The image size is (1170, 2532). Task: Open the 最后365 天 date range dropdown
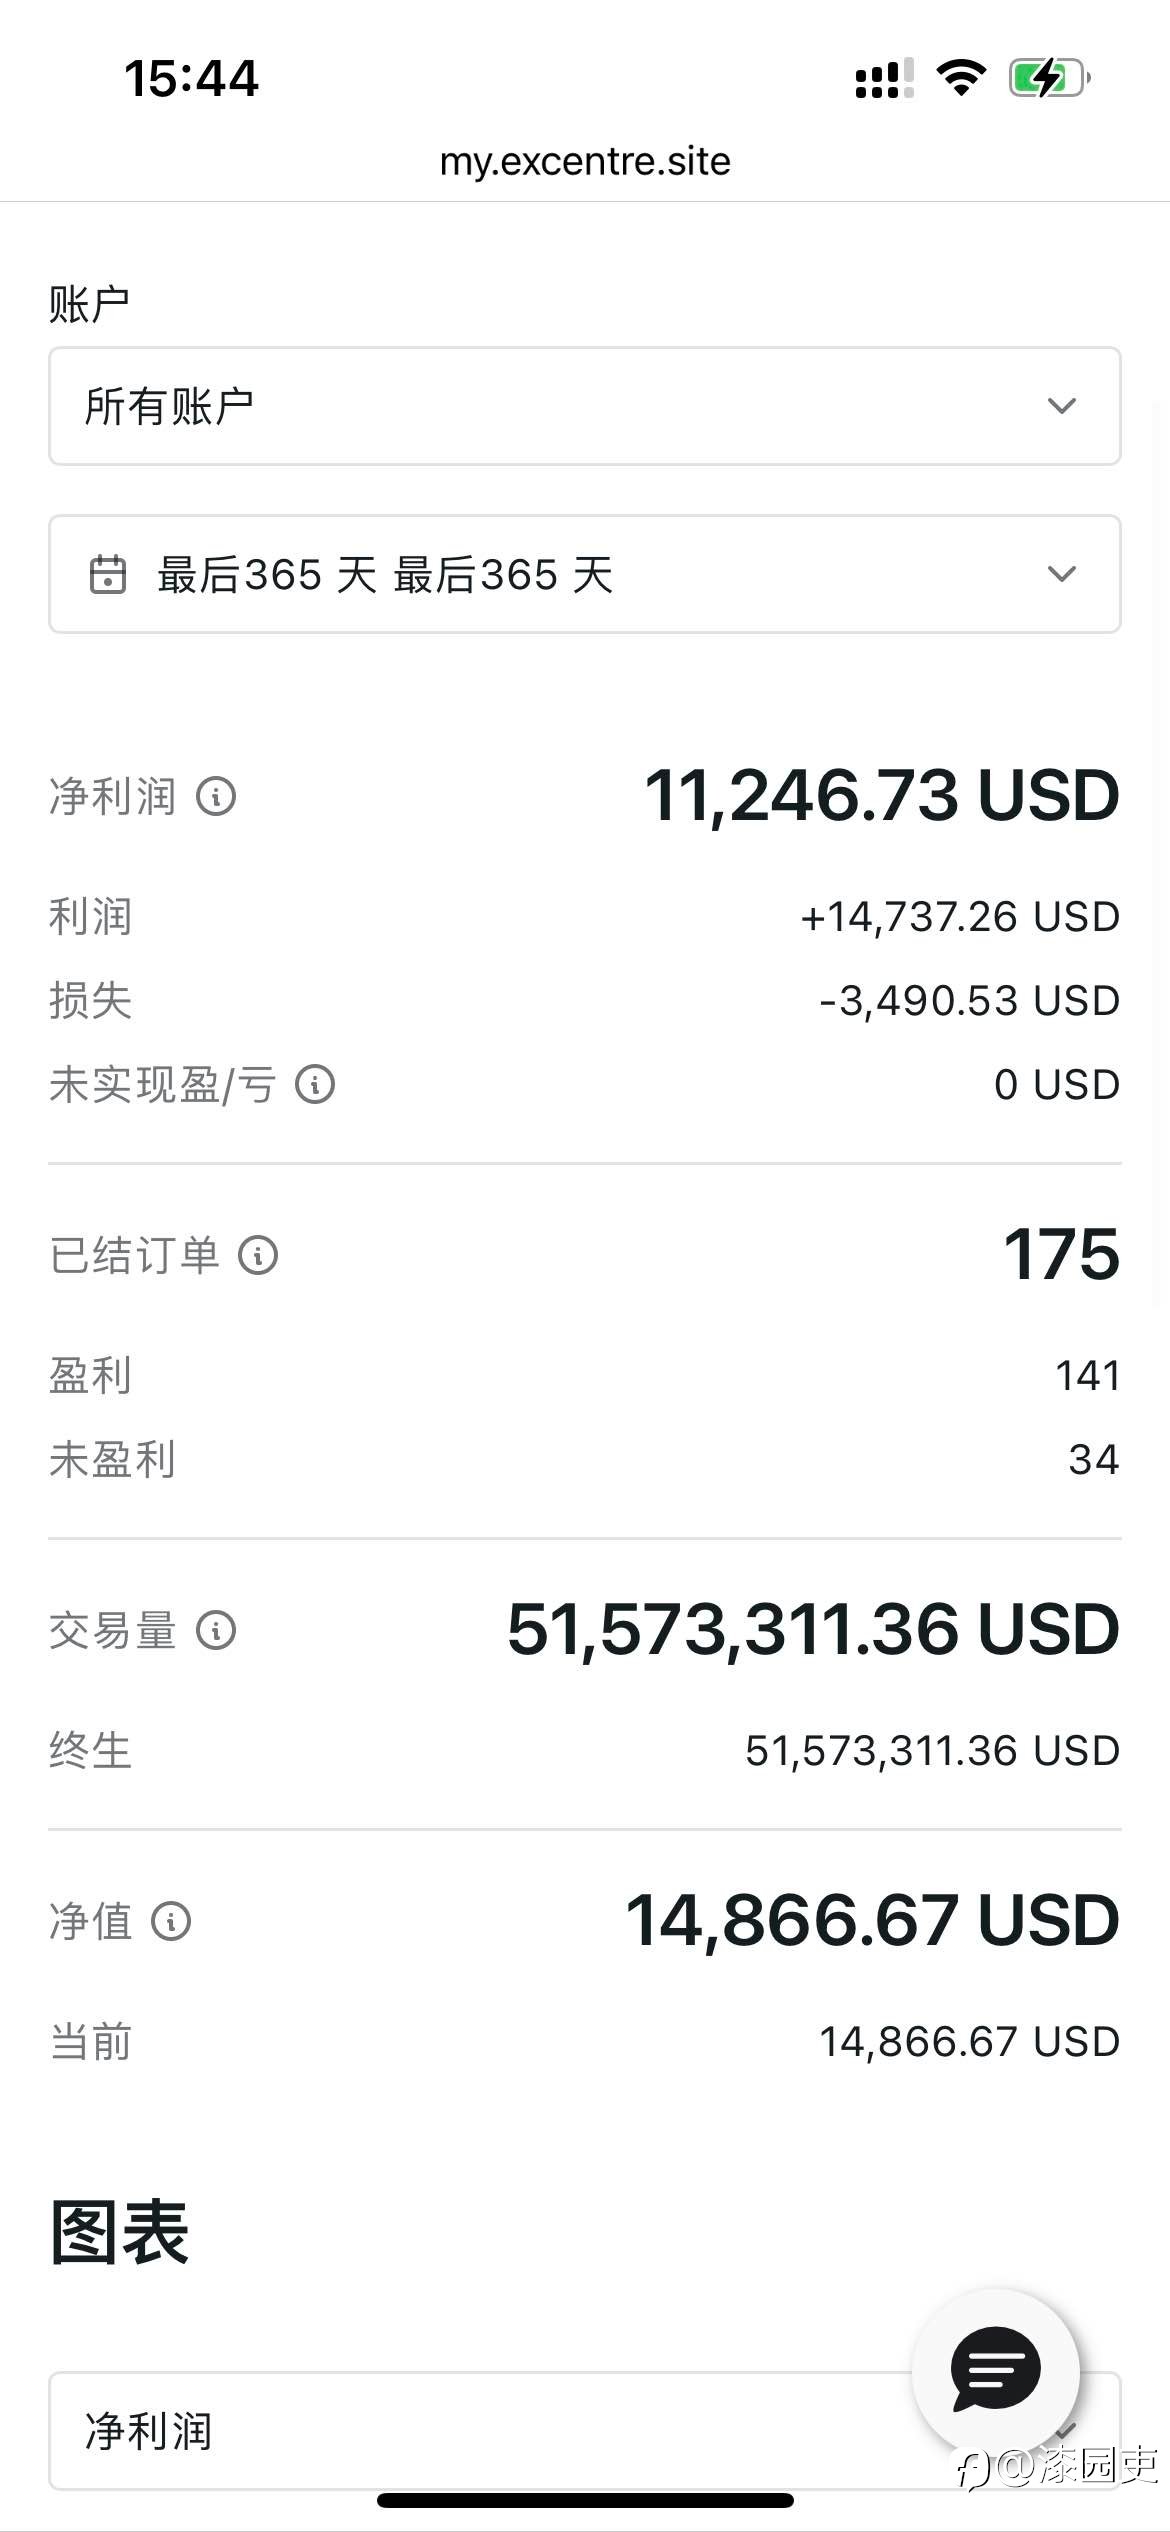click(x=585, y=574)
